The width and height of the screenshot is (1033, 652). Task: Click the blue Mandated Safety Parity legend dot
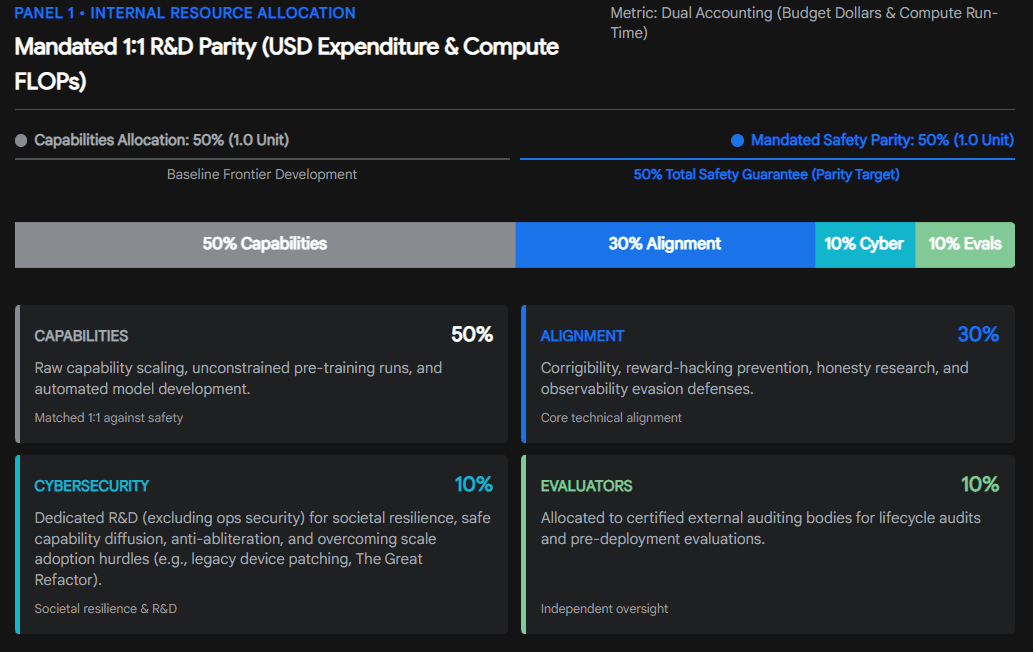[737, 140]
